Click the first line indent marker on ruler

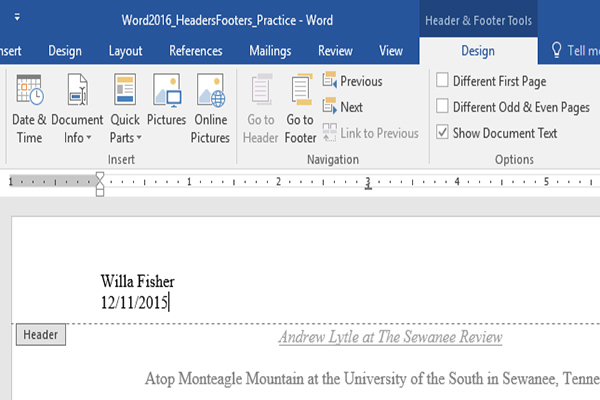point(100,176)
